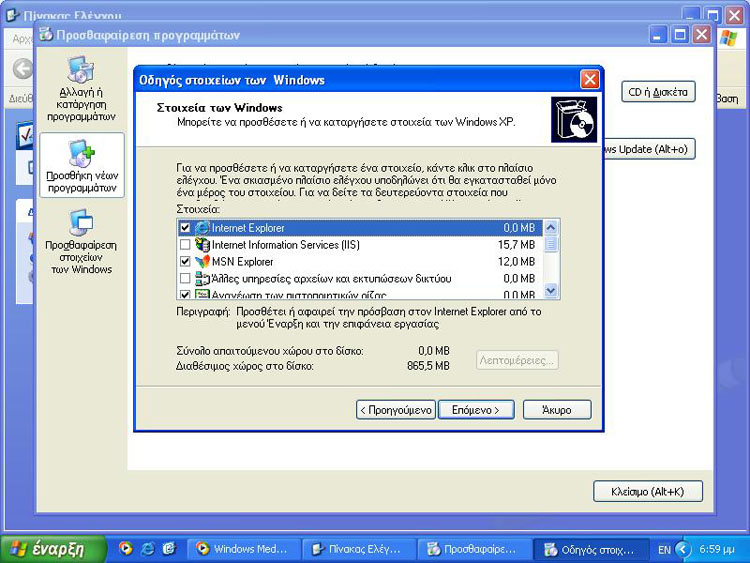Screen dimensions: 750x563
Task: Click the Λεπτομέρειες... button
Action: 517,360
